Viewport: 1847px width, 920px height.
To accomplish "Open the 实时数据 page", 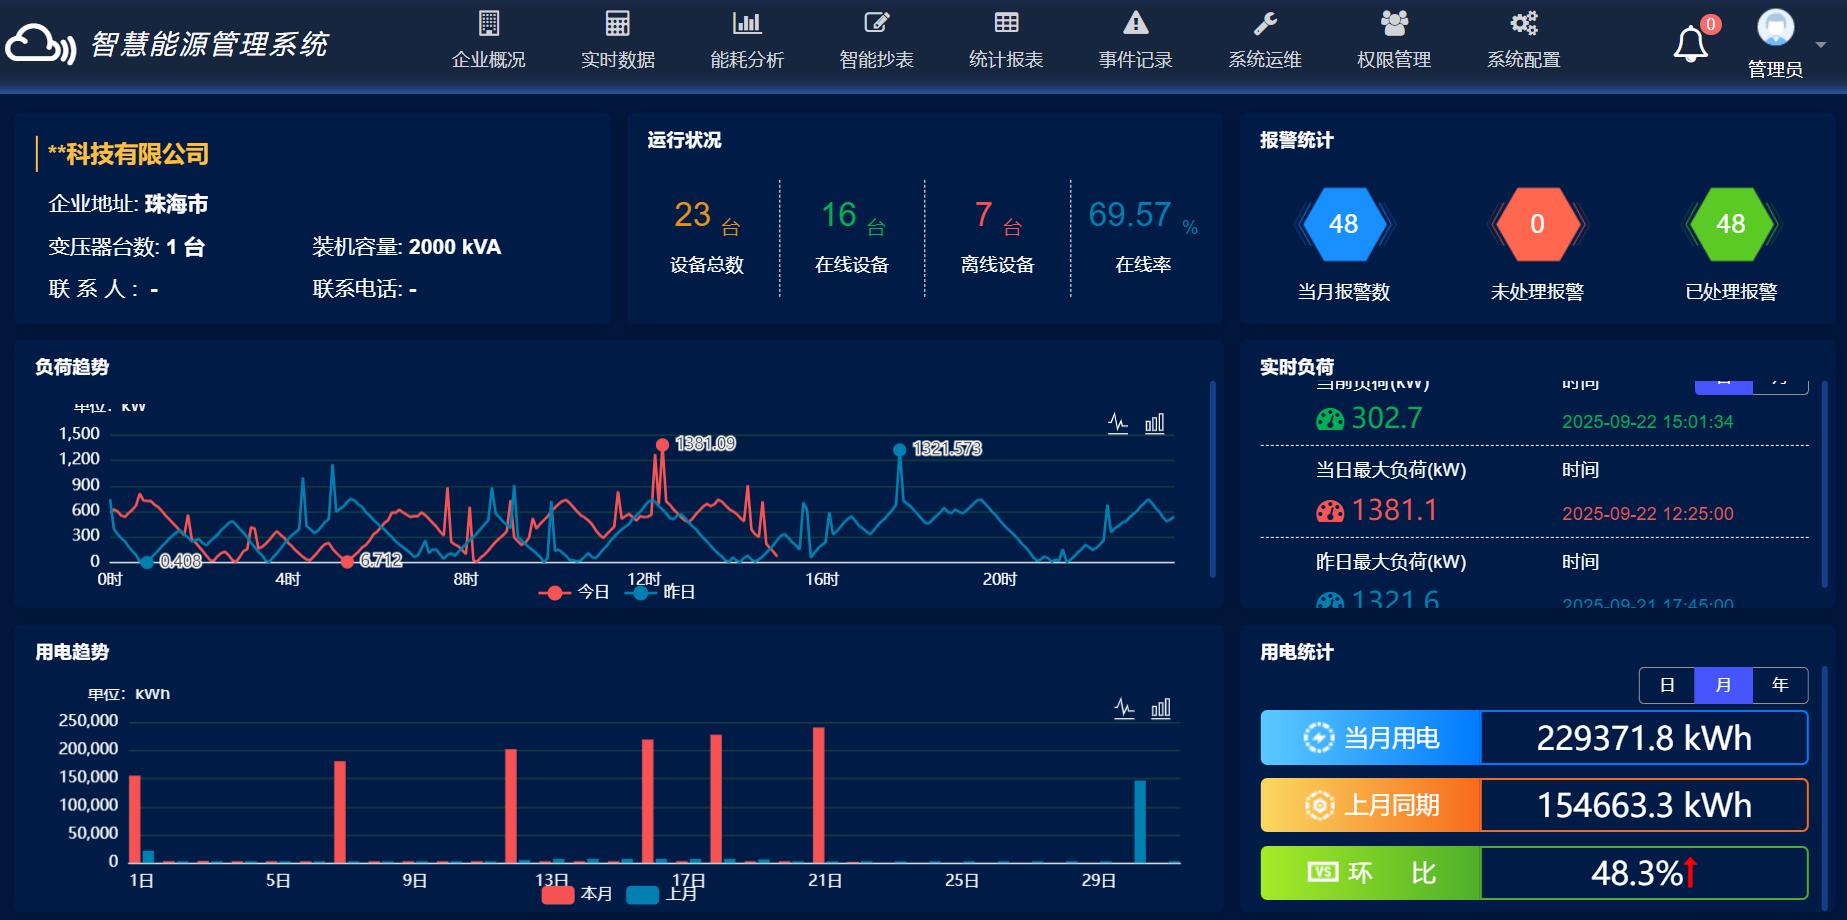I will point(618,22).
